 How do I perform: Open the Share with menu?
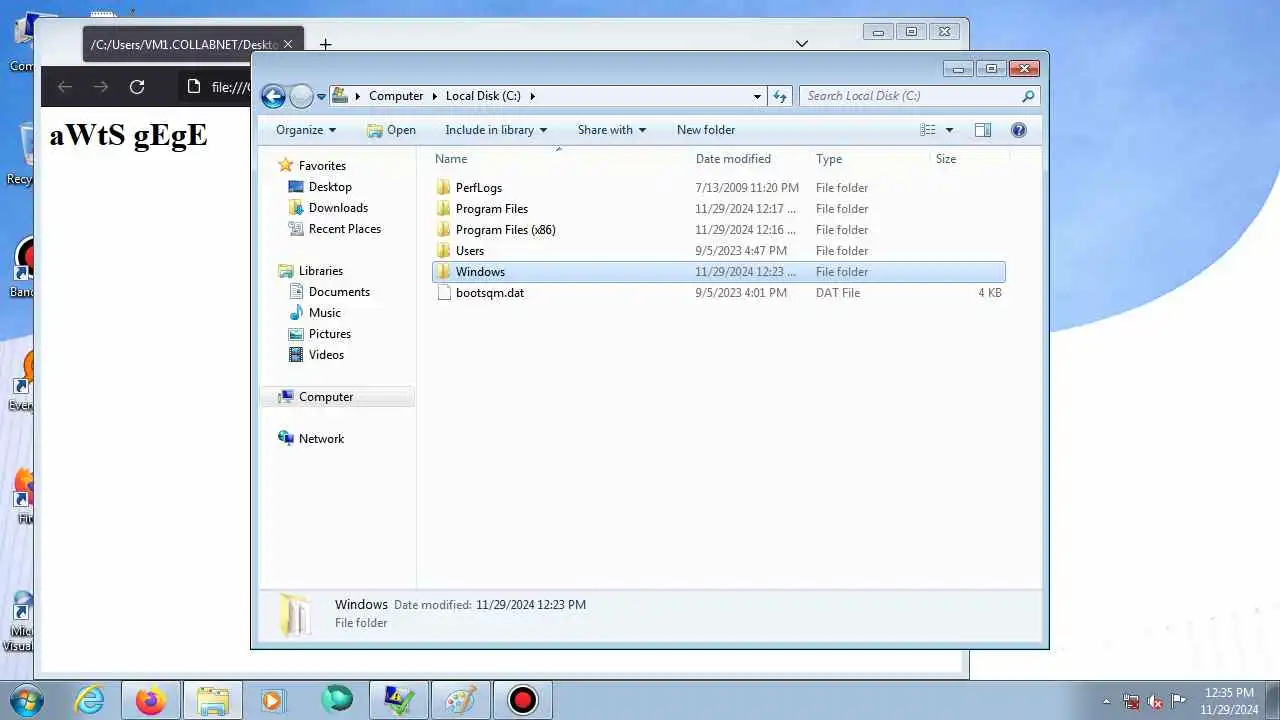click(612, 130)
